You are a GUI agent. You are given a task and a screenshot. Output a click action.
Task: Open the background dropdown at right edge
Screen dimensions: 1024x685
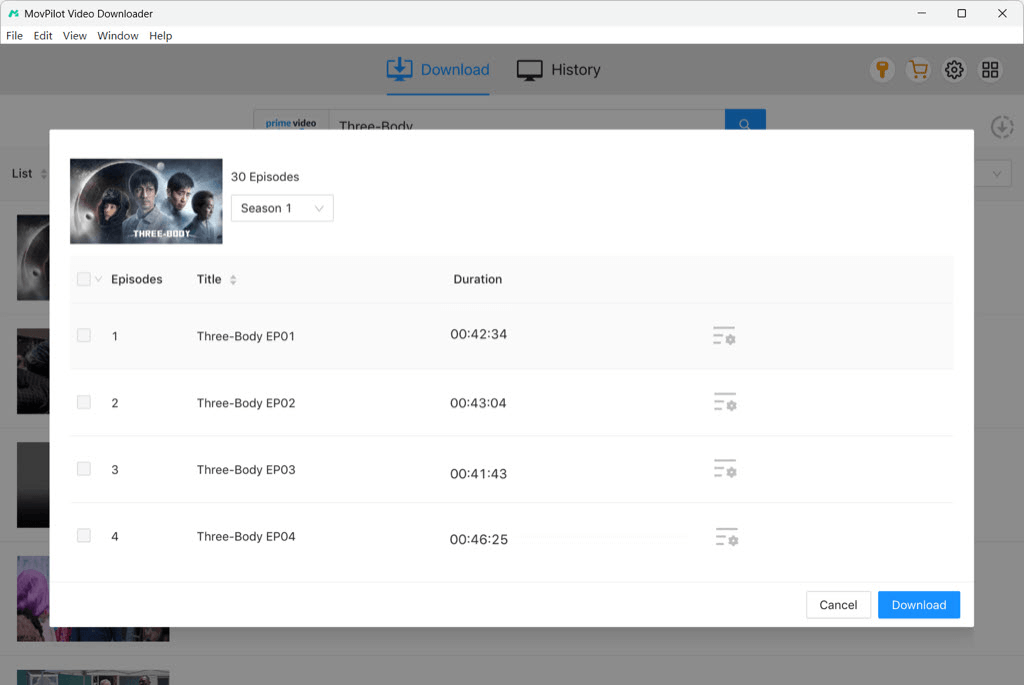[x=996, y=174]
